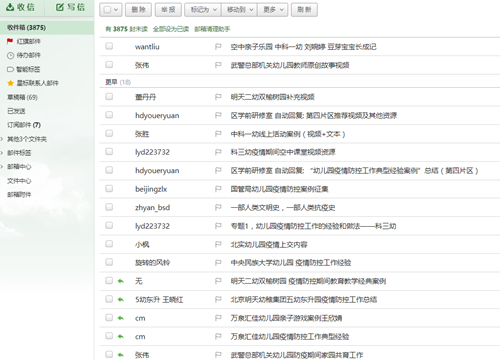500x360 pixels.
Task: Click the 写信 compose pencil icon
Action: [60, 7]
